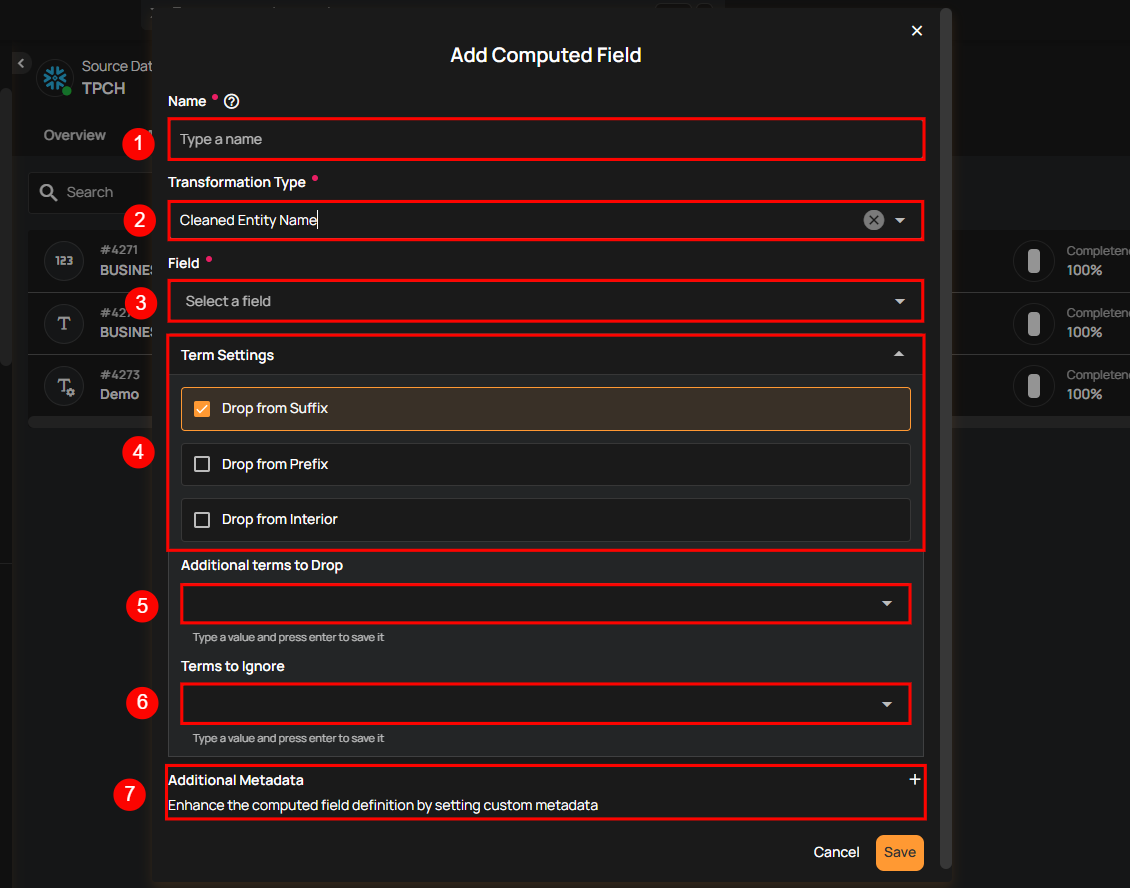The height and width of the screenshot is (888, 1130).
Task: Clear the Cleaned Entity Name selection
Action: click(x=874, y=220)
